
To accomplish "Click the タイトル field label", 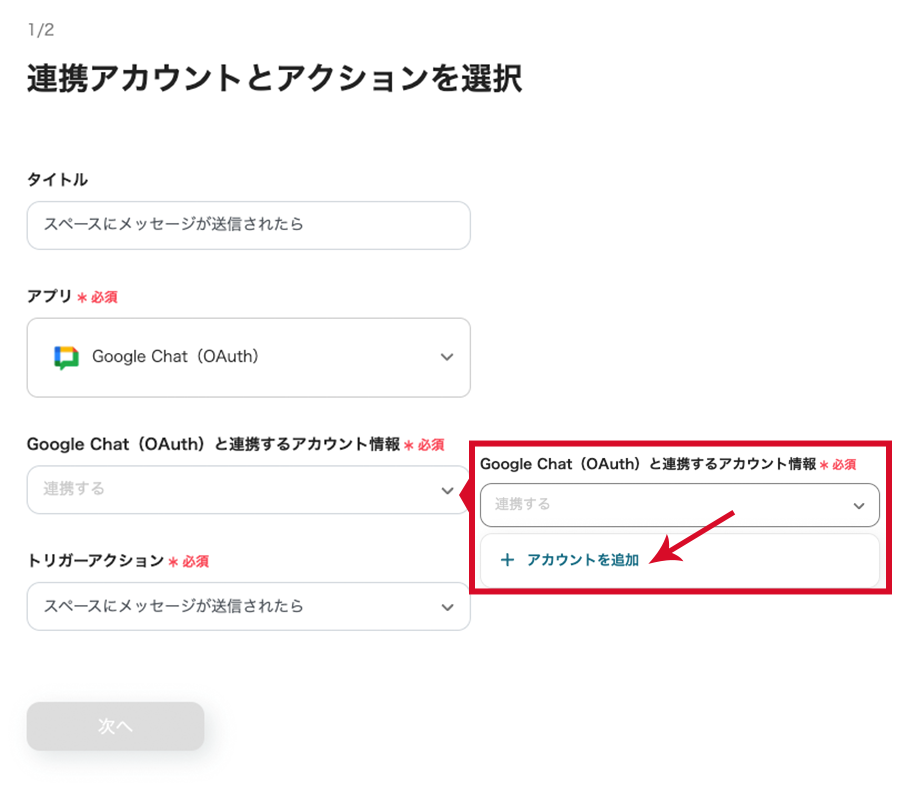I will tap(57, 180).
